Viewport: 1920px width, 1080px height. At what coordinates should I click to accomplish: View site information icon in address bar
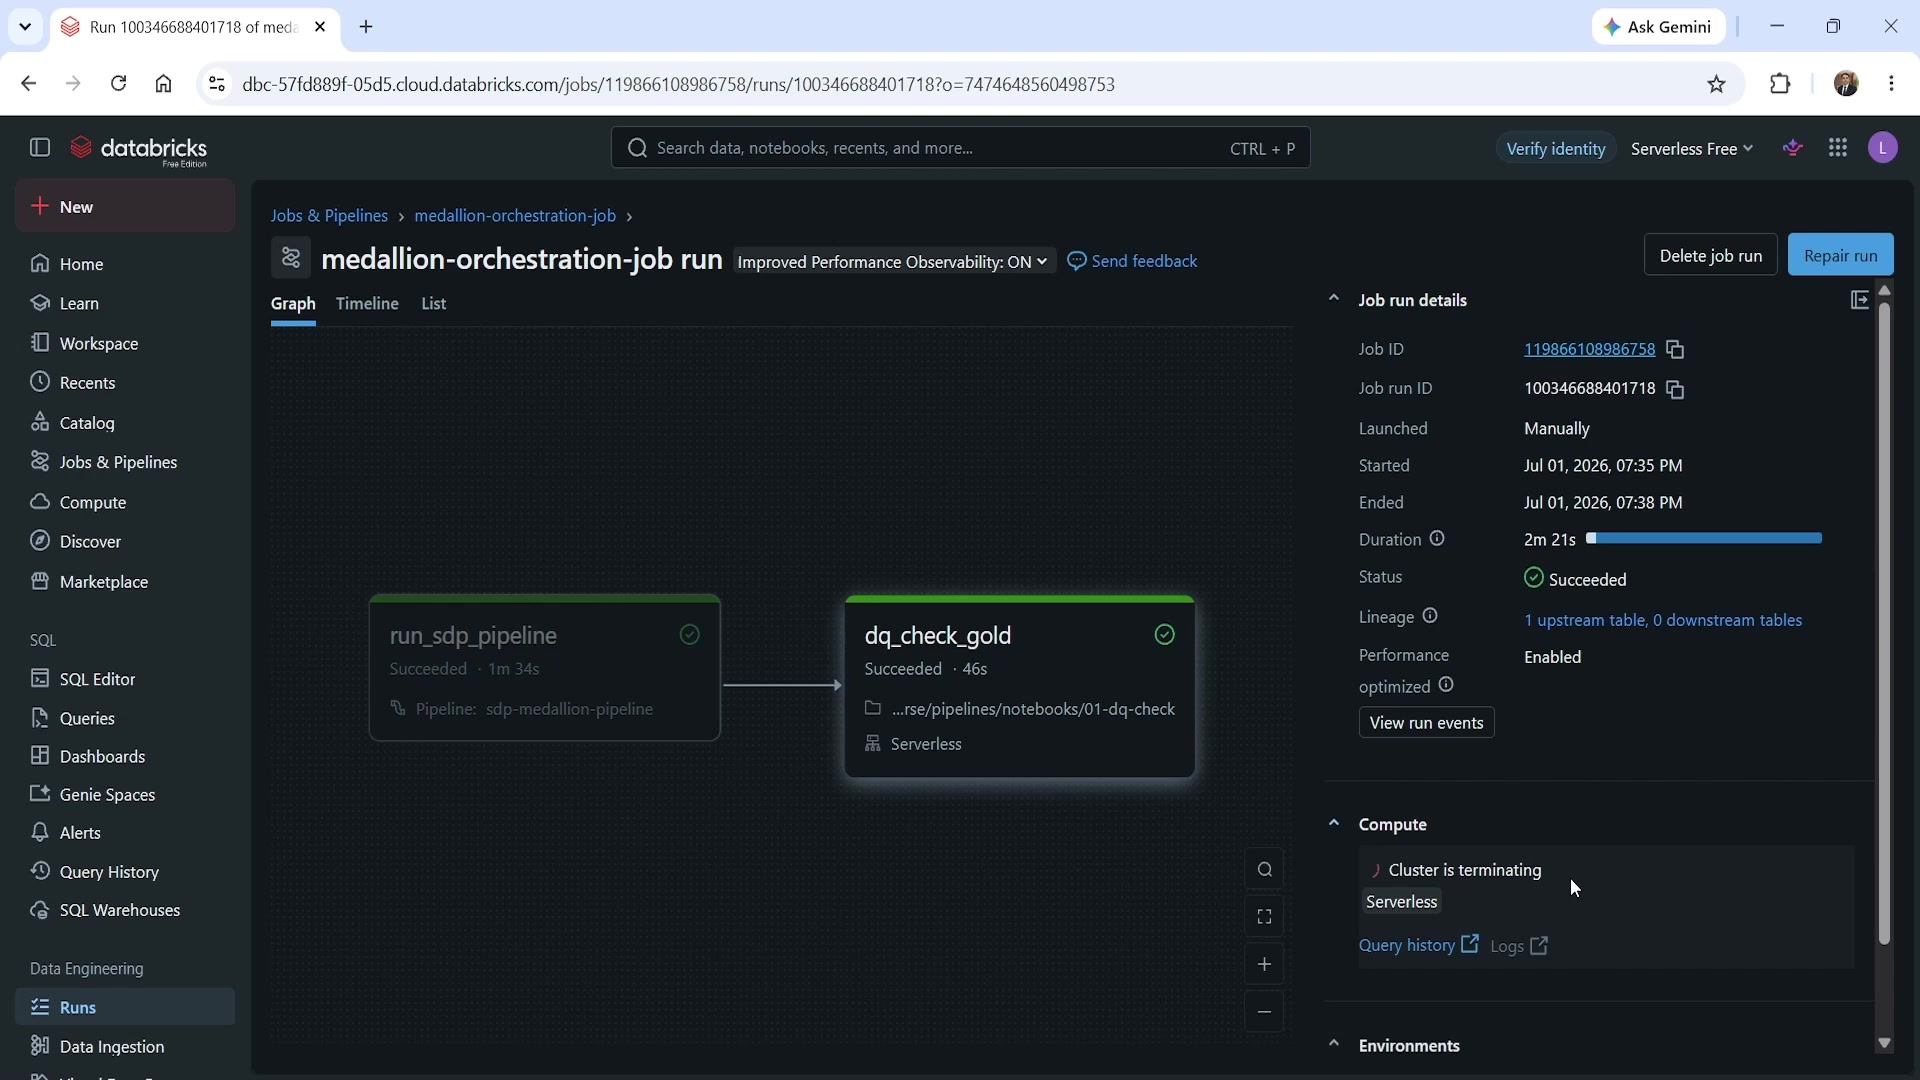click(x=216, y=84)
